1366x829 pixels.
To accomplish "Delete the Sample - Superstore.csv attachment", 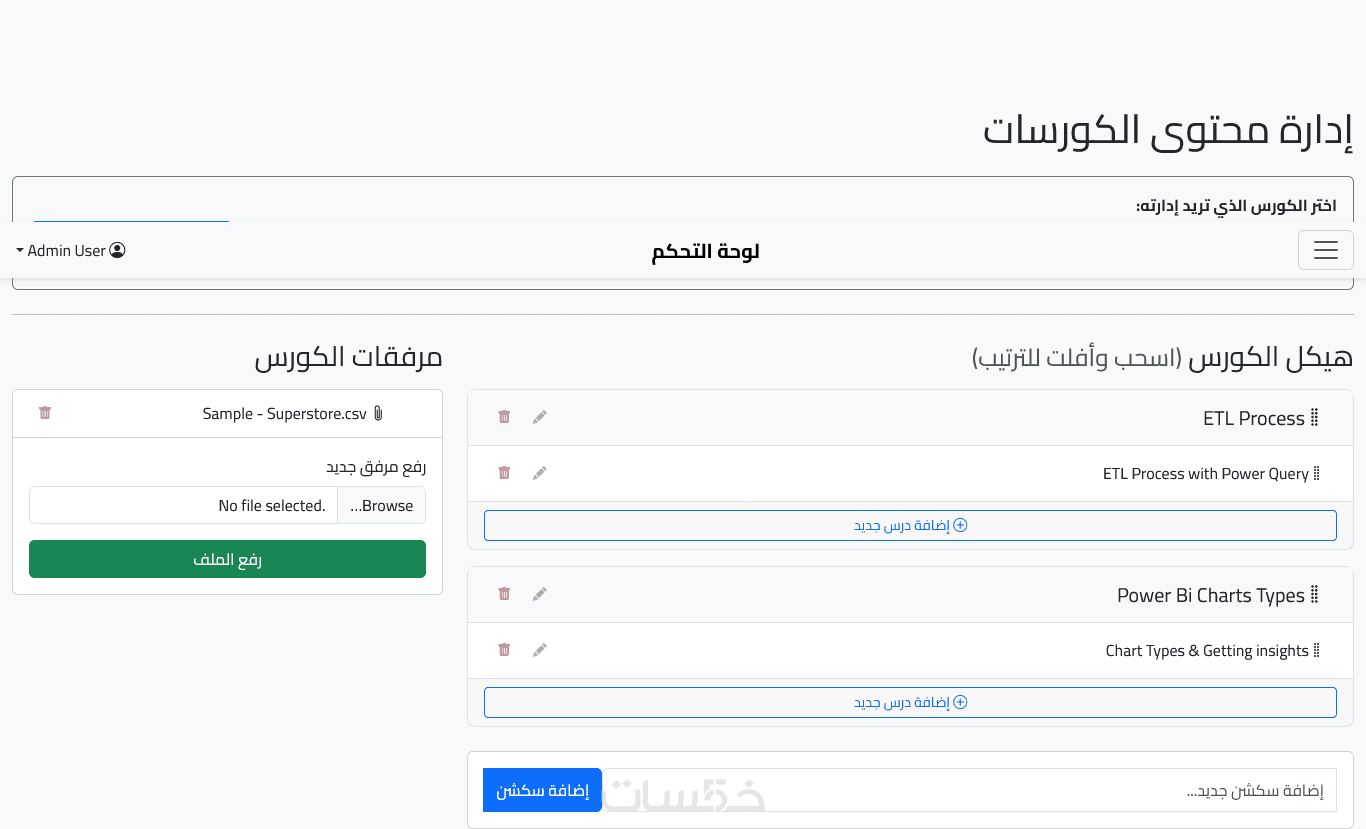I will coord(45,413).
